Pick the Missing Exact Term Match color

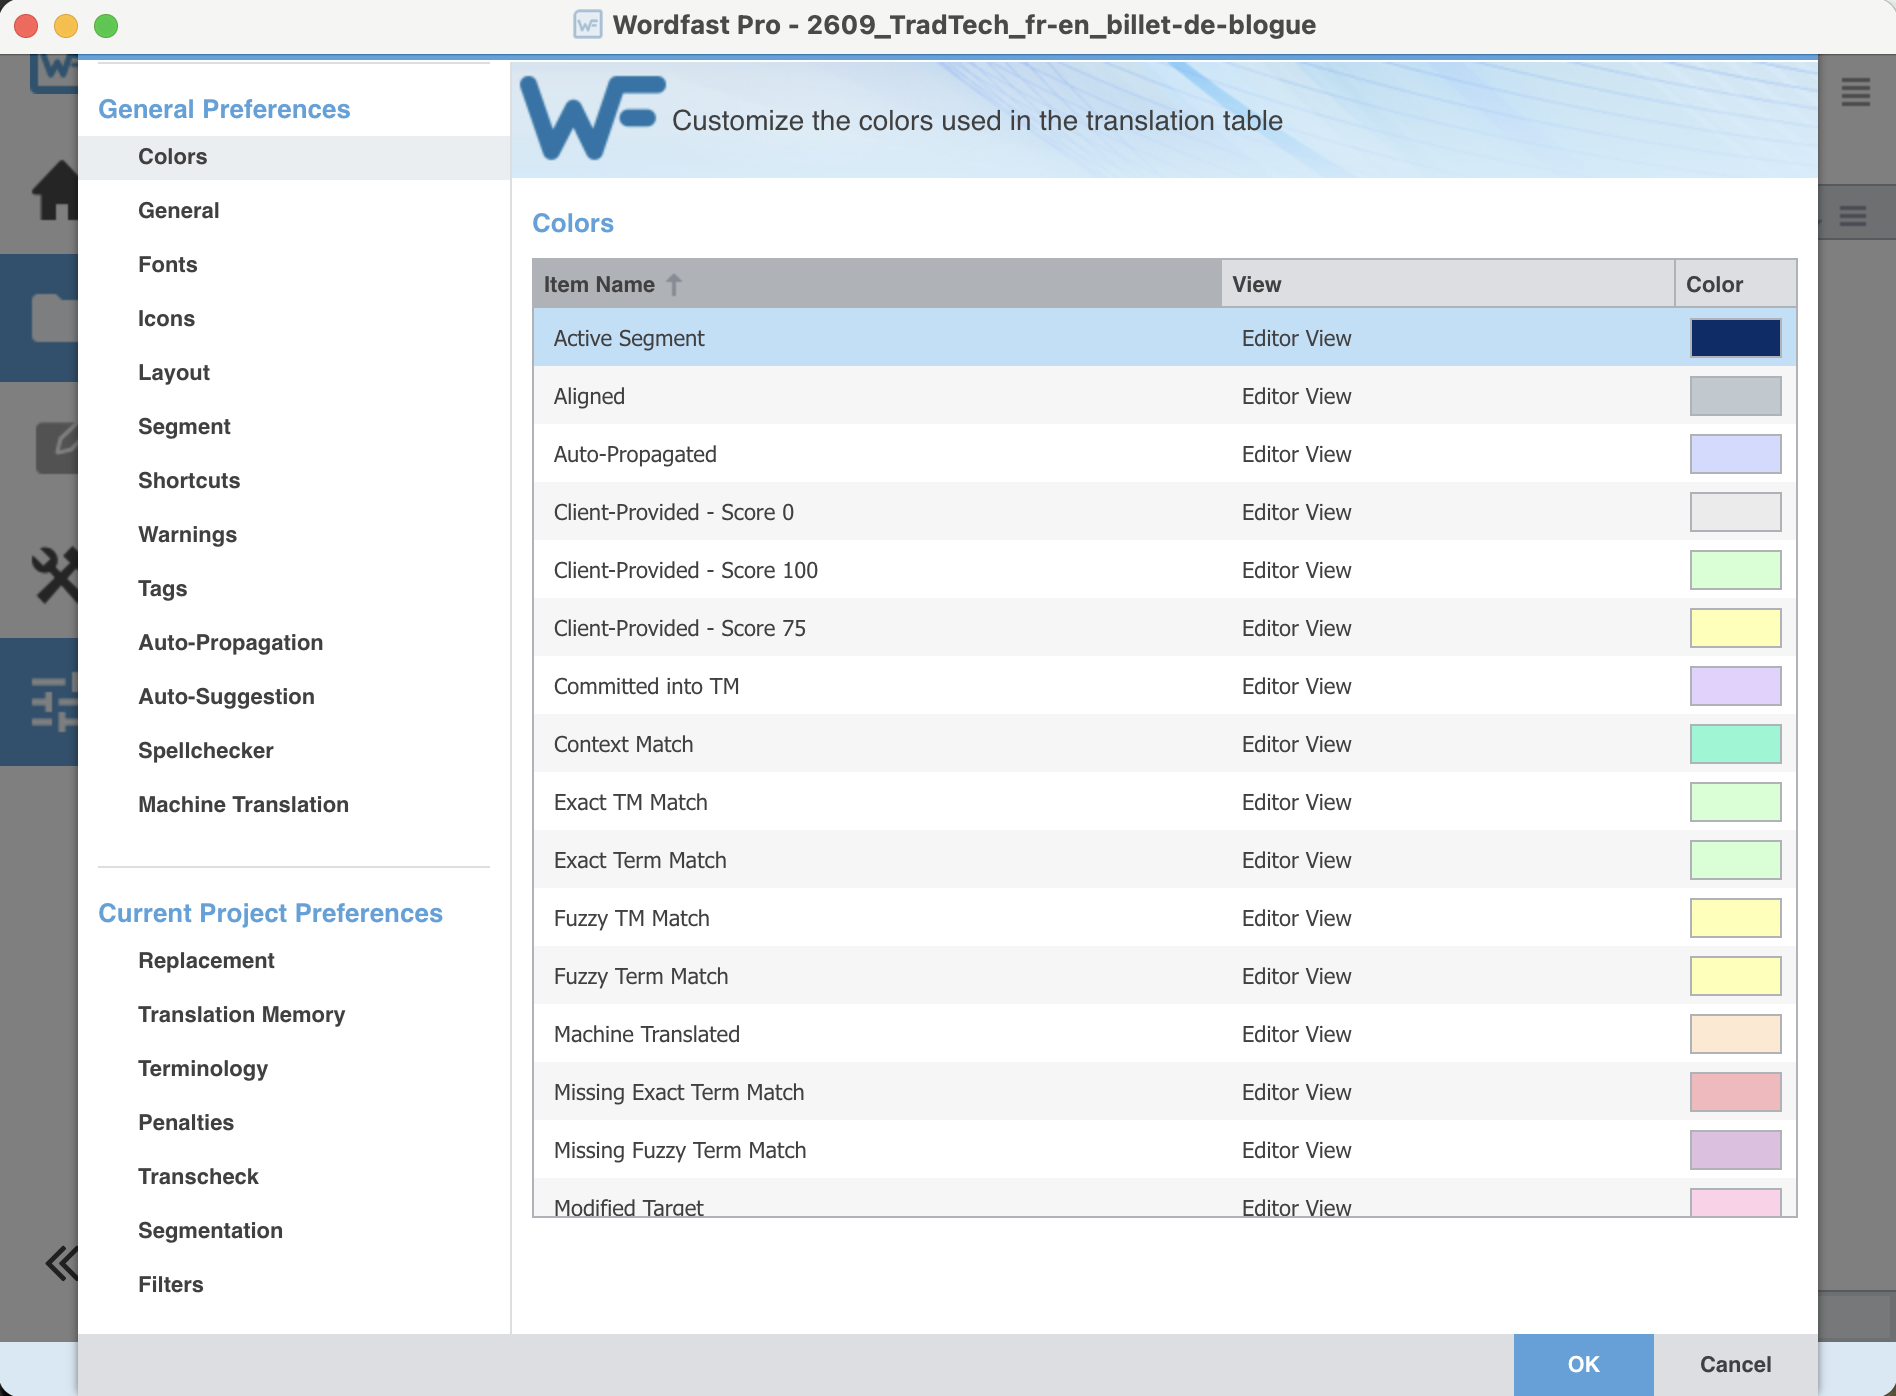[1735, 1092]
